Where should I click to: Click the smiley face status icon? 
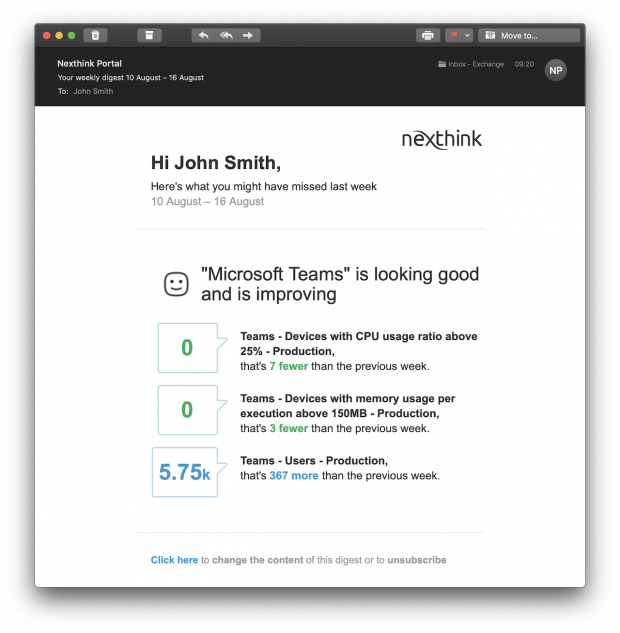click(x=176, y=284)
